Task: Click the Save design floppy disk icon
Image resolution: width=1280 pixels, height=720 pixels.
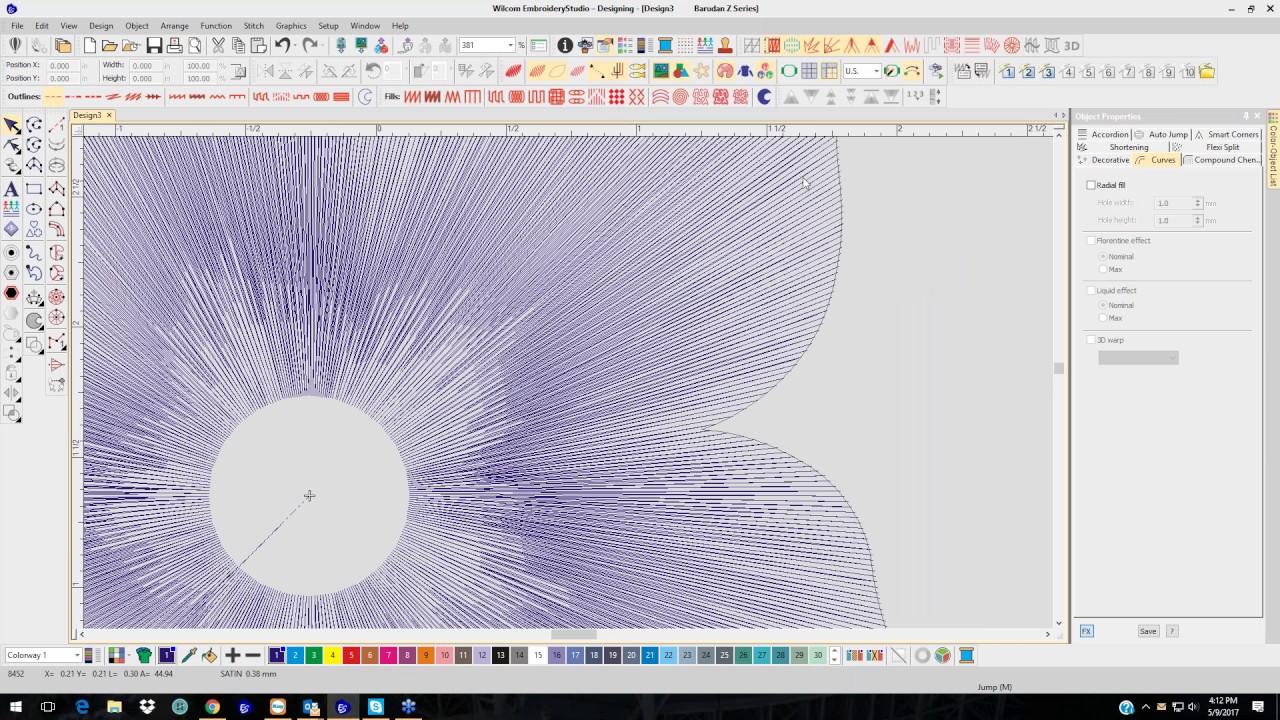Action: coord(154,45)
